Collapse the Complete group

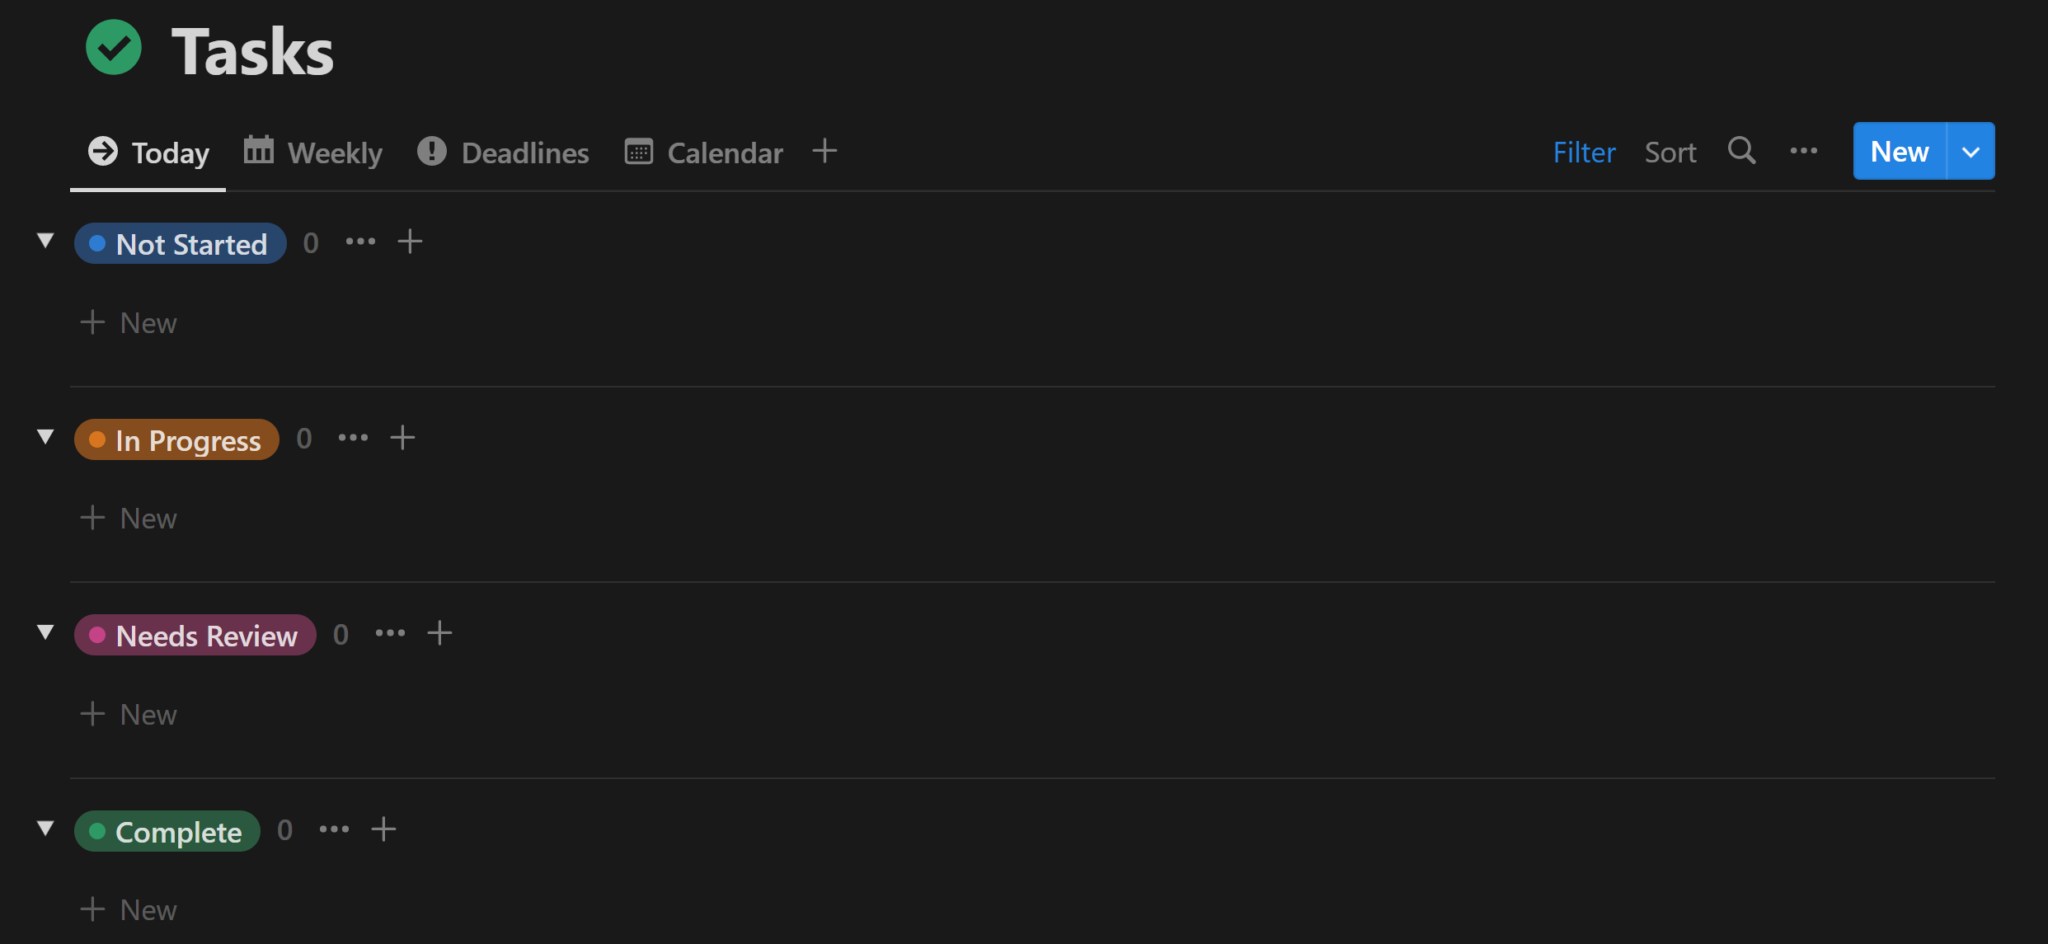coord(45,829)
